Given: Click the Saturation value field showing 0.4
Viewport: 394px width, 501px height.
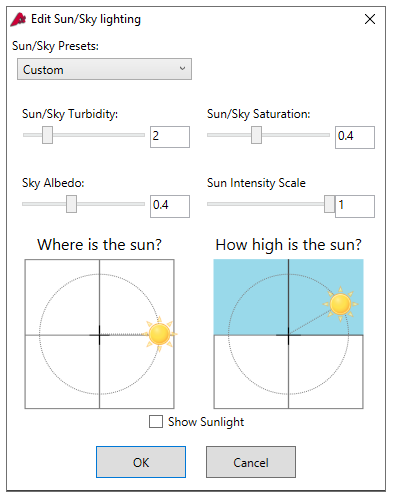Looking at the screenshot, I should tap(355, 137).
